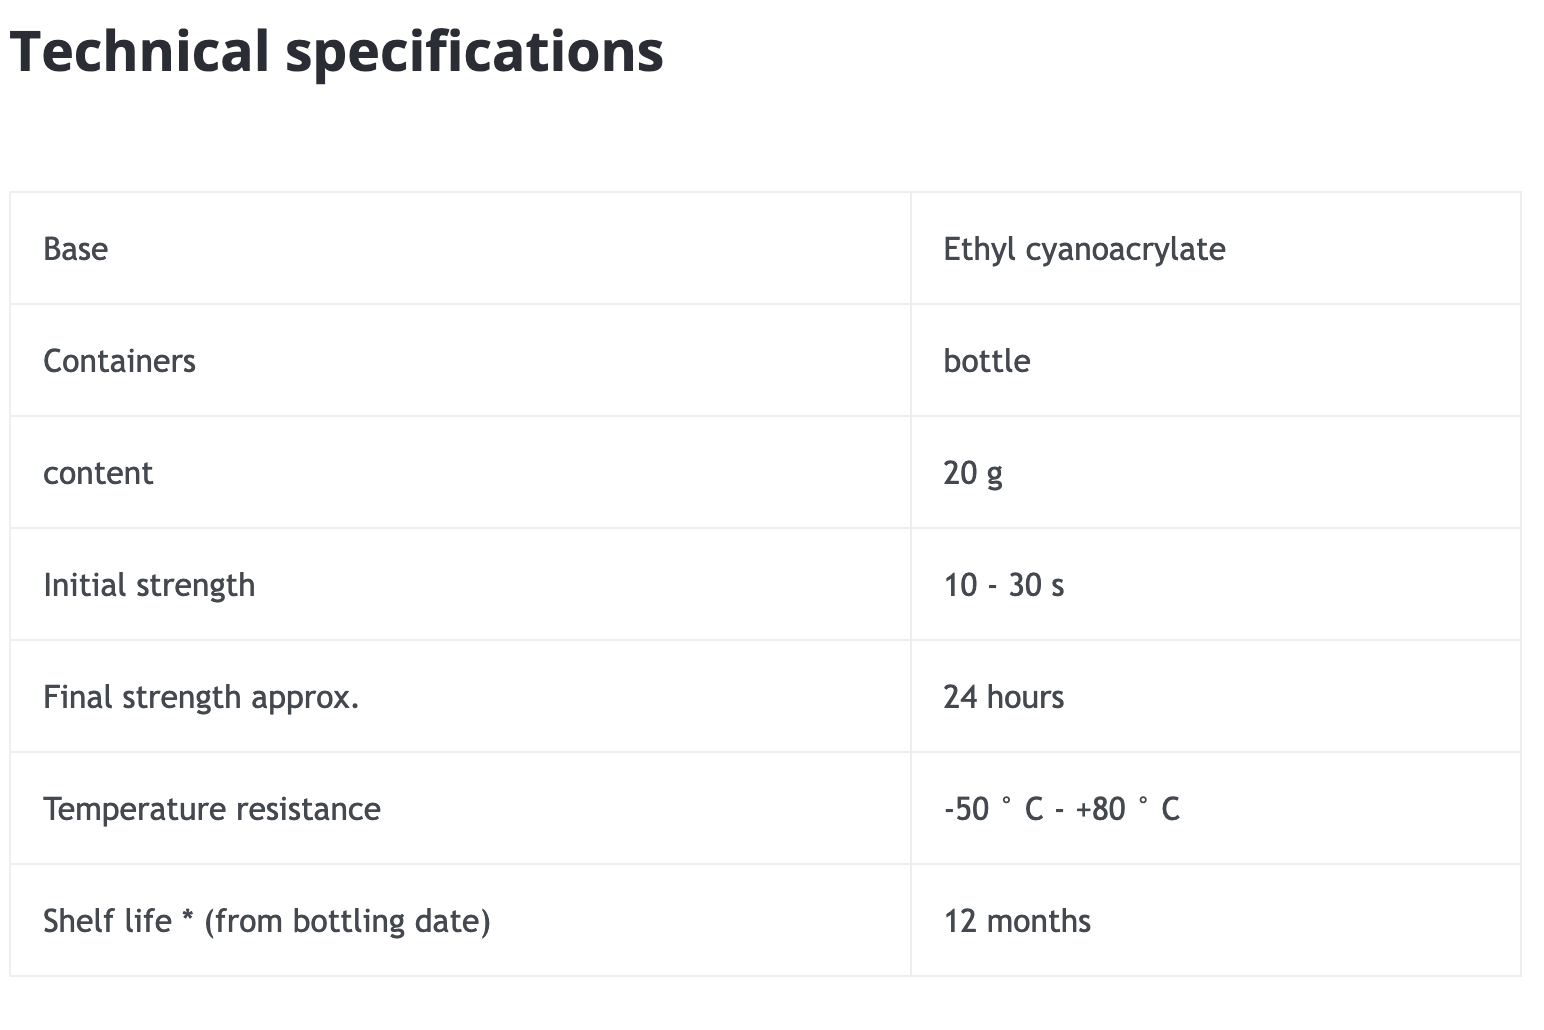The width and height of the screenshot is (1544, 1030).
Task: Click the Temperature resistance label
Action: pos(211,809)
